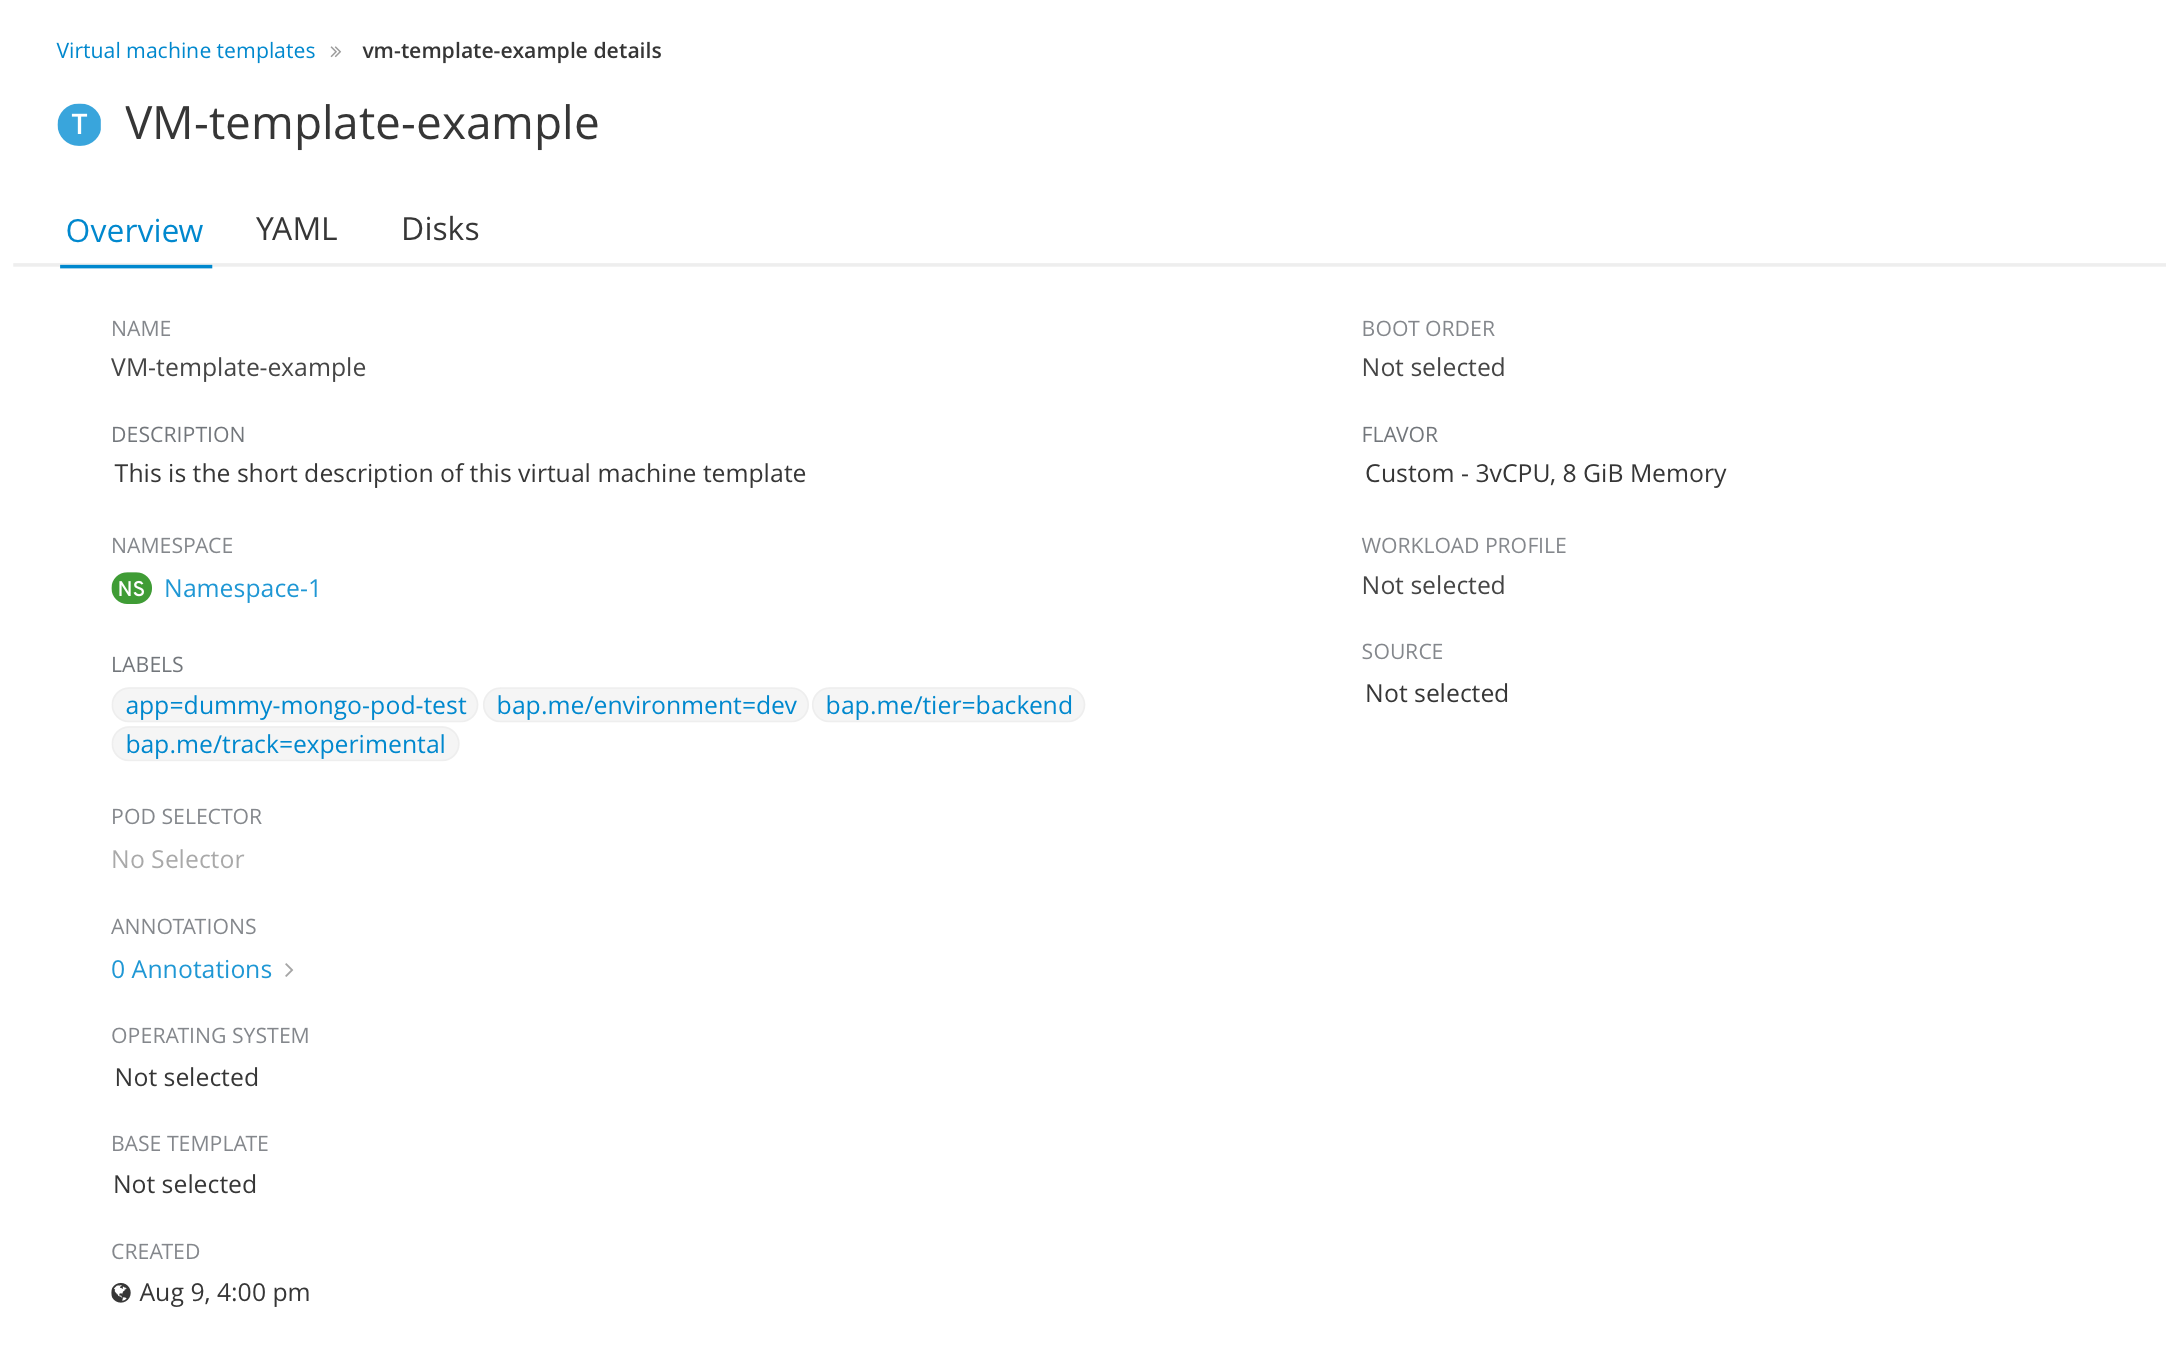Screen dimensions: 2166x1370
Task: Switch to the YAML tab
Action: coord(296,229)
